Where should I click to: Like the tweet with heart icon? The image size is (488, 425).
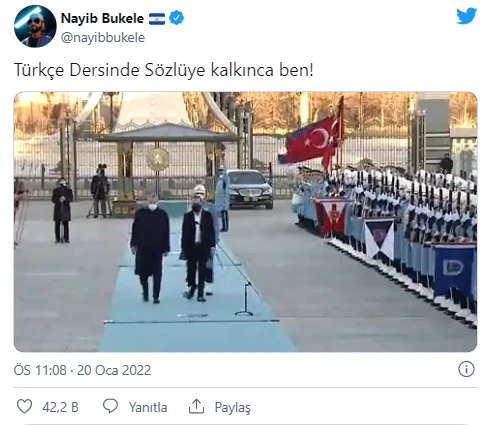(25, 406)
